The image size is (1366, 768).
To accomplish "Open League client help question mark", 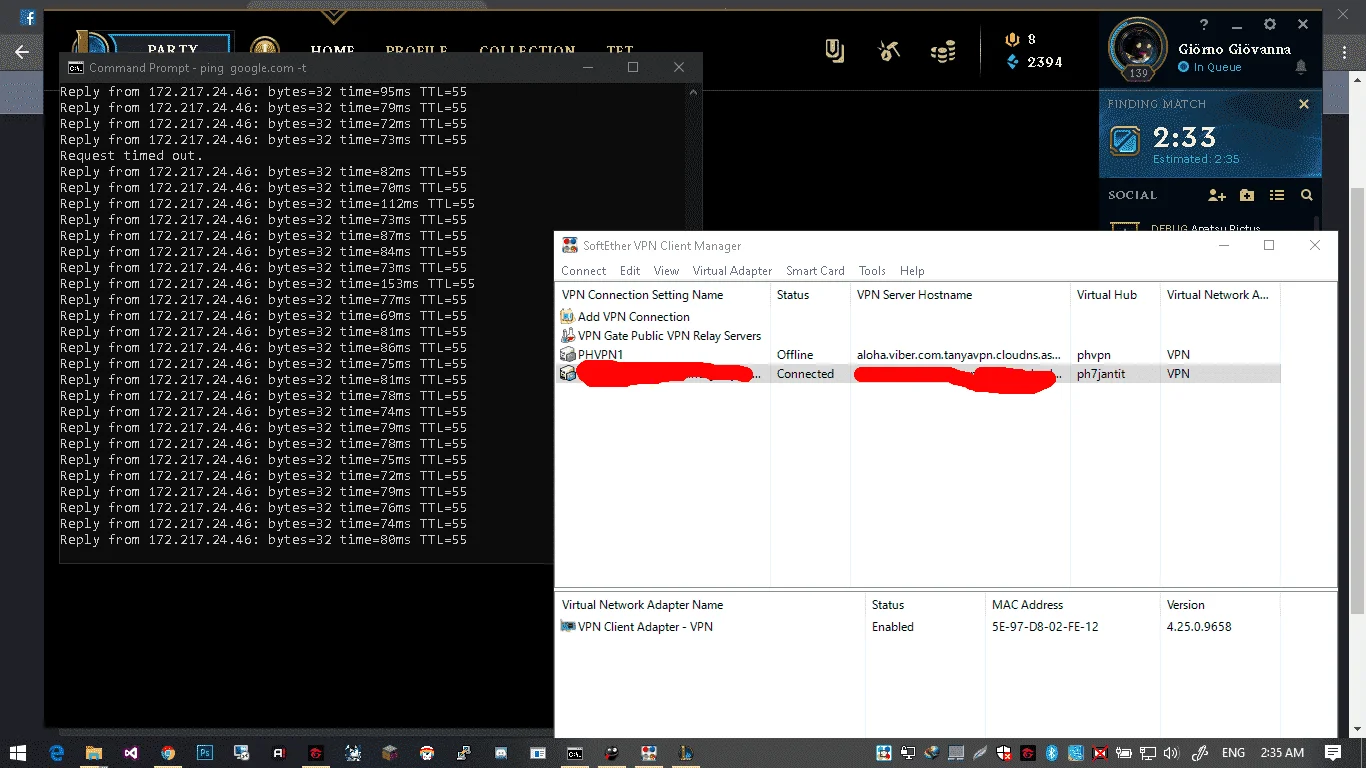I will click(x=1204, y=25).
